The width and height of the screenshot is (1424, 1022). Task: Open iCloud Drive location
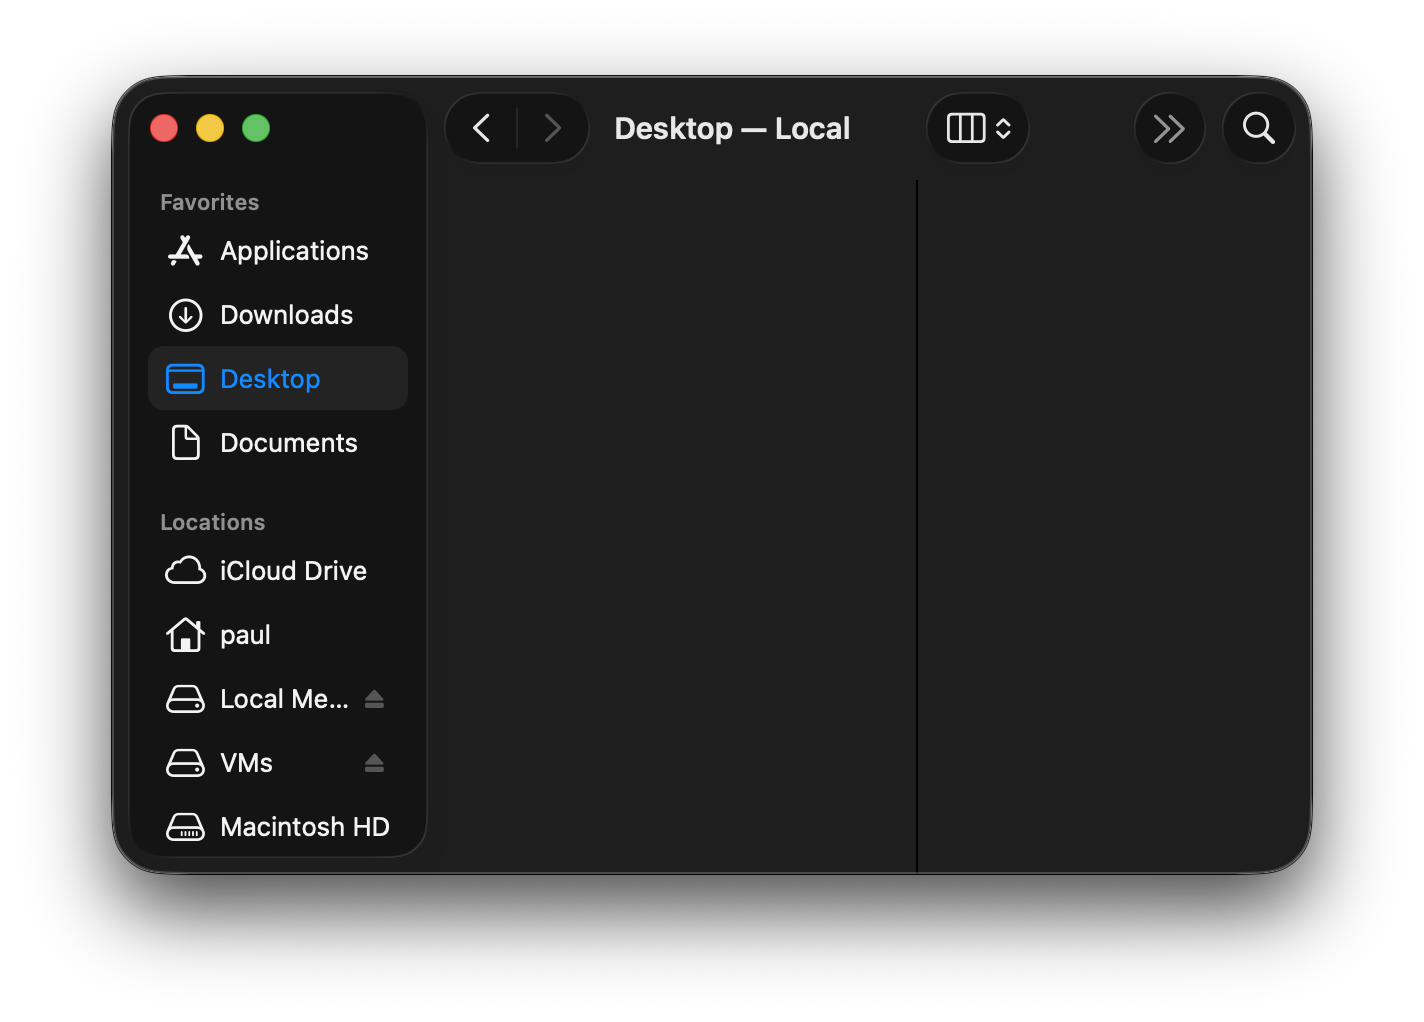[292, 571]
